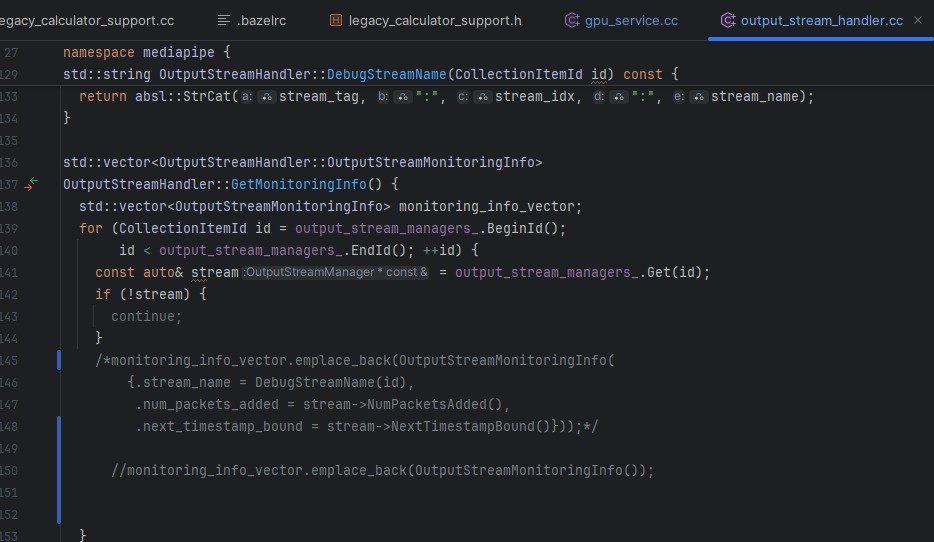The width and height of the screenshot is (934, 542).
Task: Click the 'return' keyword on line 133
Action: click(102, 96)
